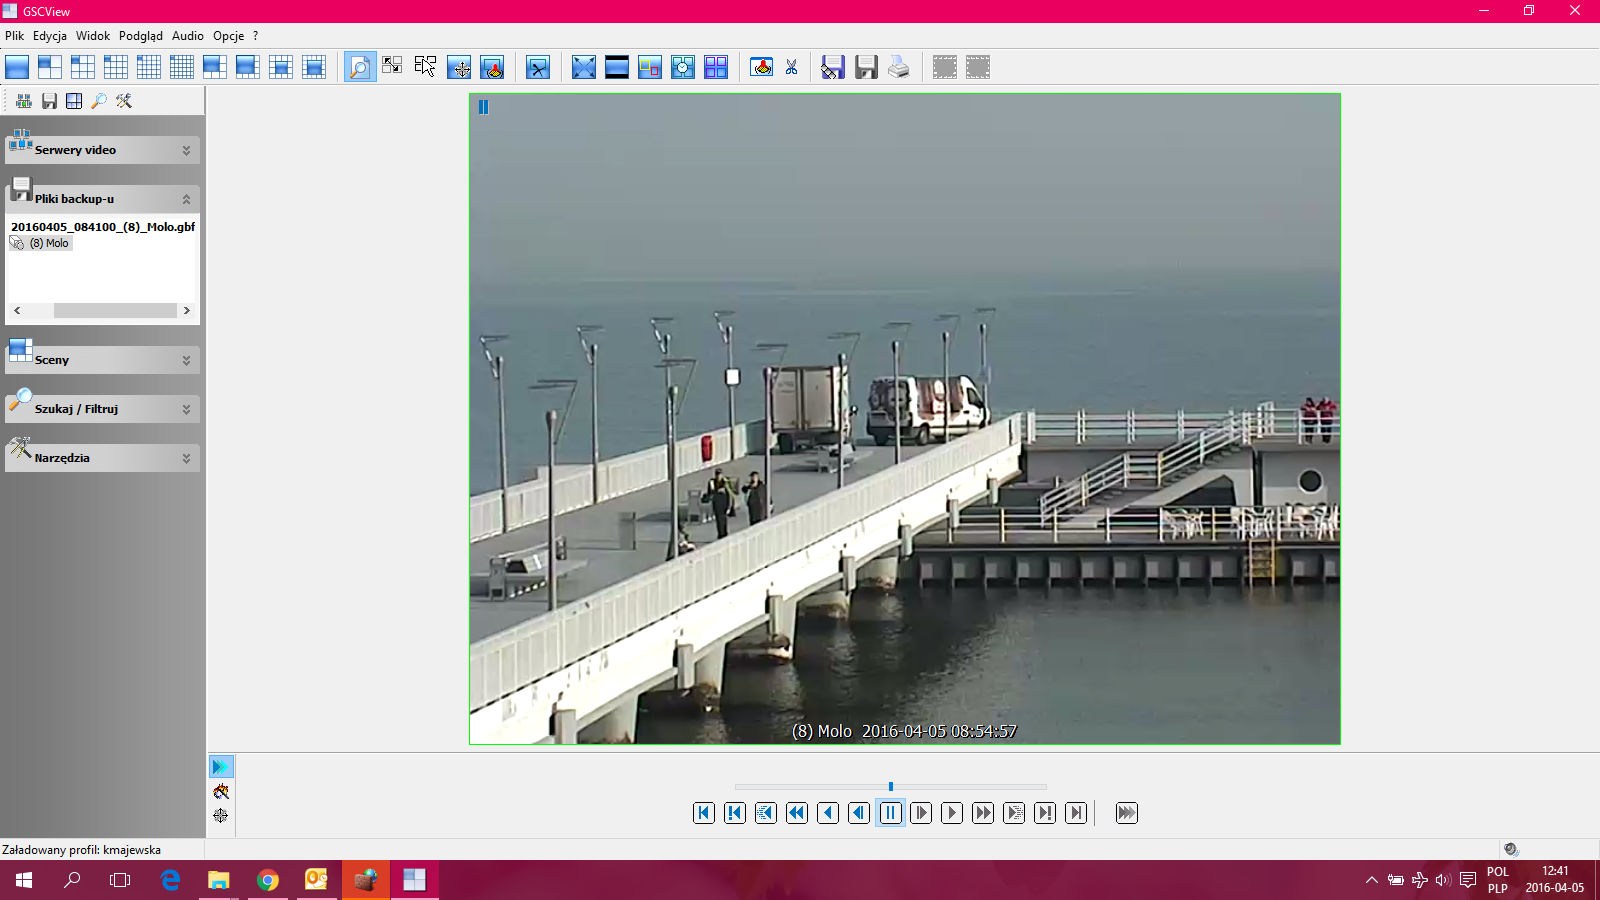The image size is (1600, 900).
Task: Click the pier video viewer image
Action: tap(905, 419)
